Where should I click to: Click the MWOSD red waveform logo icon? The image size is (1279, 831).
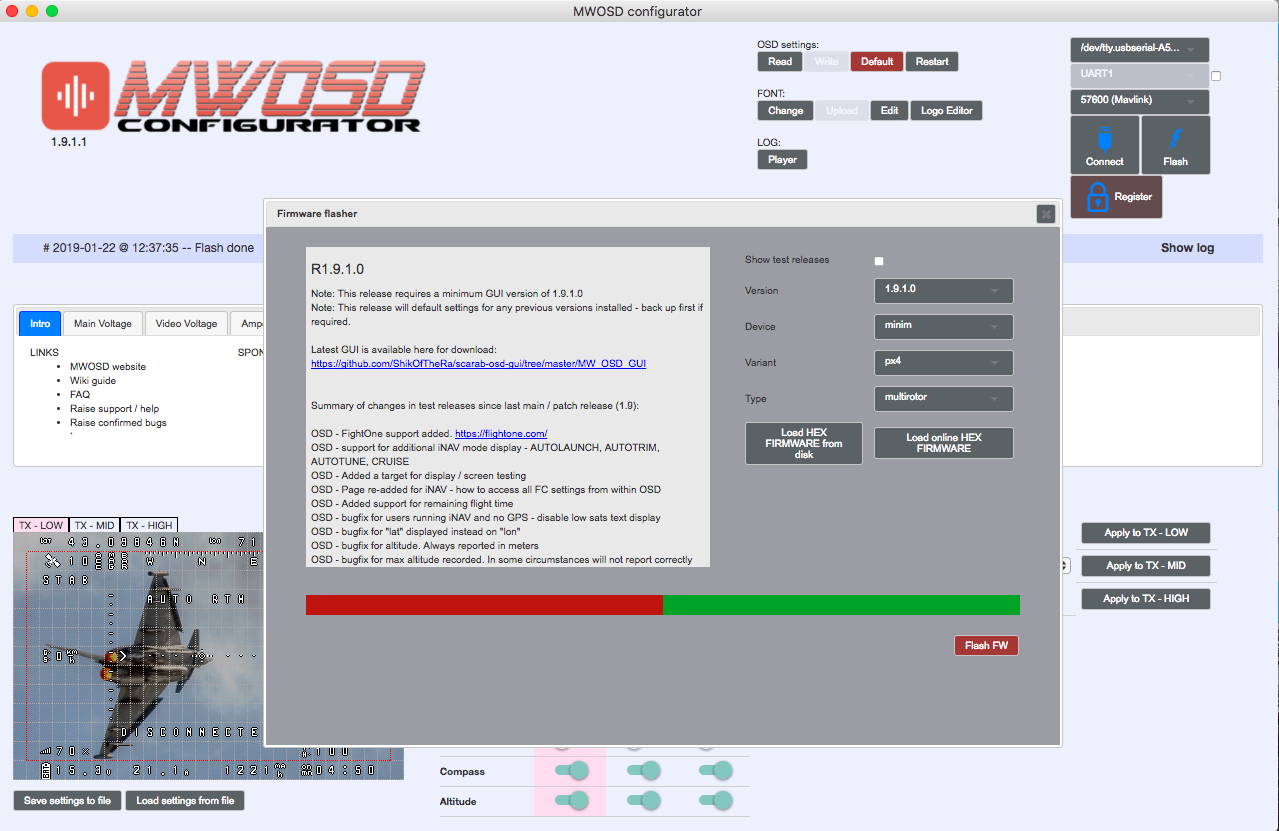[x=75, y=96]
